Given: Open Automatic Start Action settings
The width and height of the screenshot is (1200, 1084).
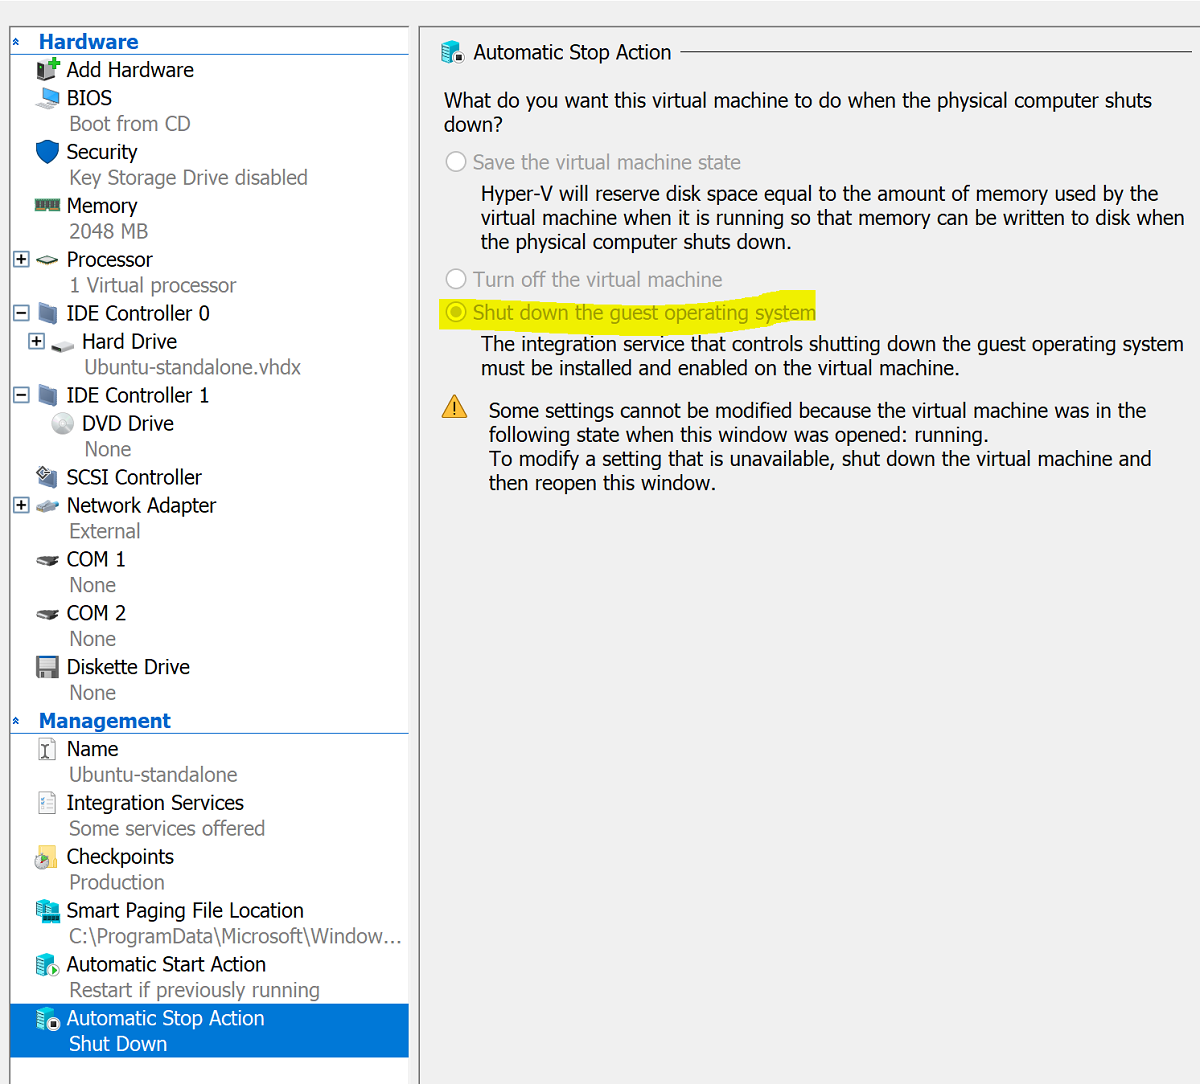Looking at the screenshot, I should [x=166, y=965].
